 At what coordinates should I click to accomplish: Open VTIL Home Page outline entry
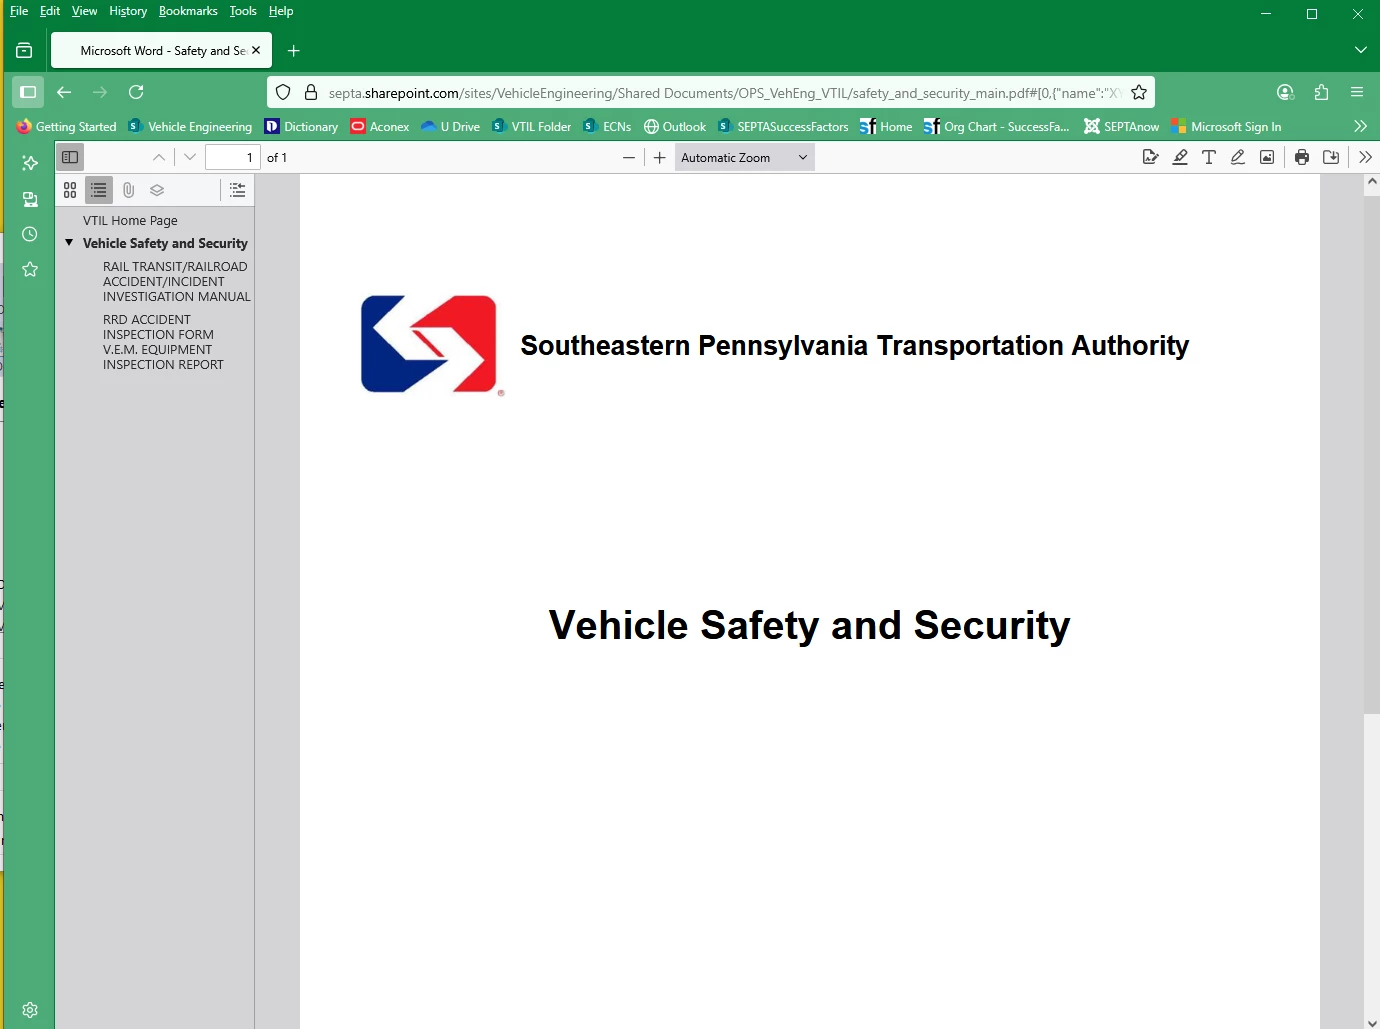click(x=130, y=221)
